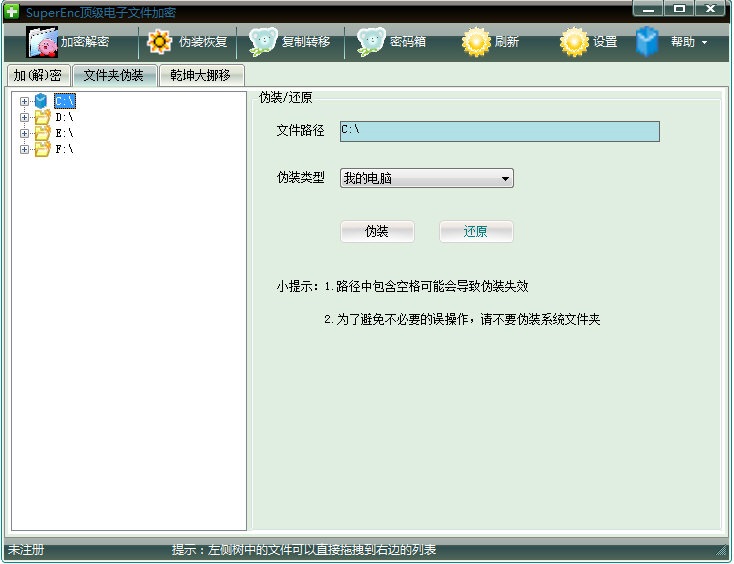Image resolution: width=734 pixels, height=564 pixels.
Task: Open the 伪装恢复 toolbar label
Action: point(203,42)
